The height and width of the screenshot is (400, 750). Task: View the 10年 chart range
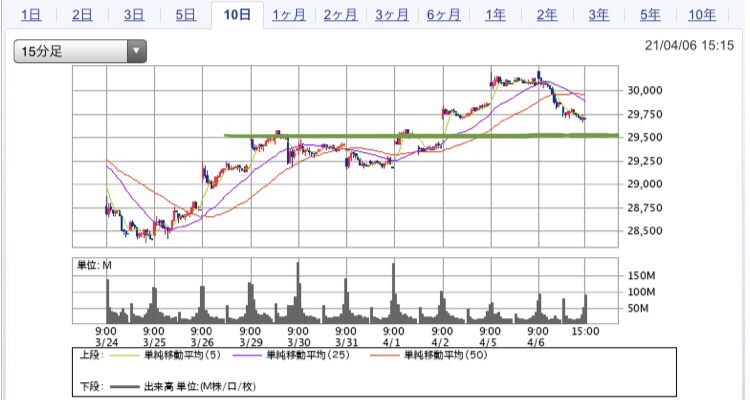[x=702, y=15]
